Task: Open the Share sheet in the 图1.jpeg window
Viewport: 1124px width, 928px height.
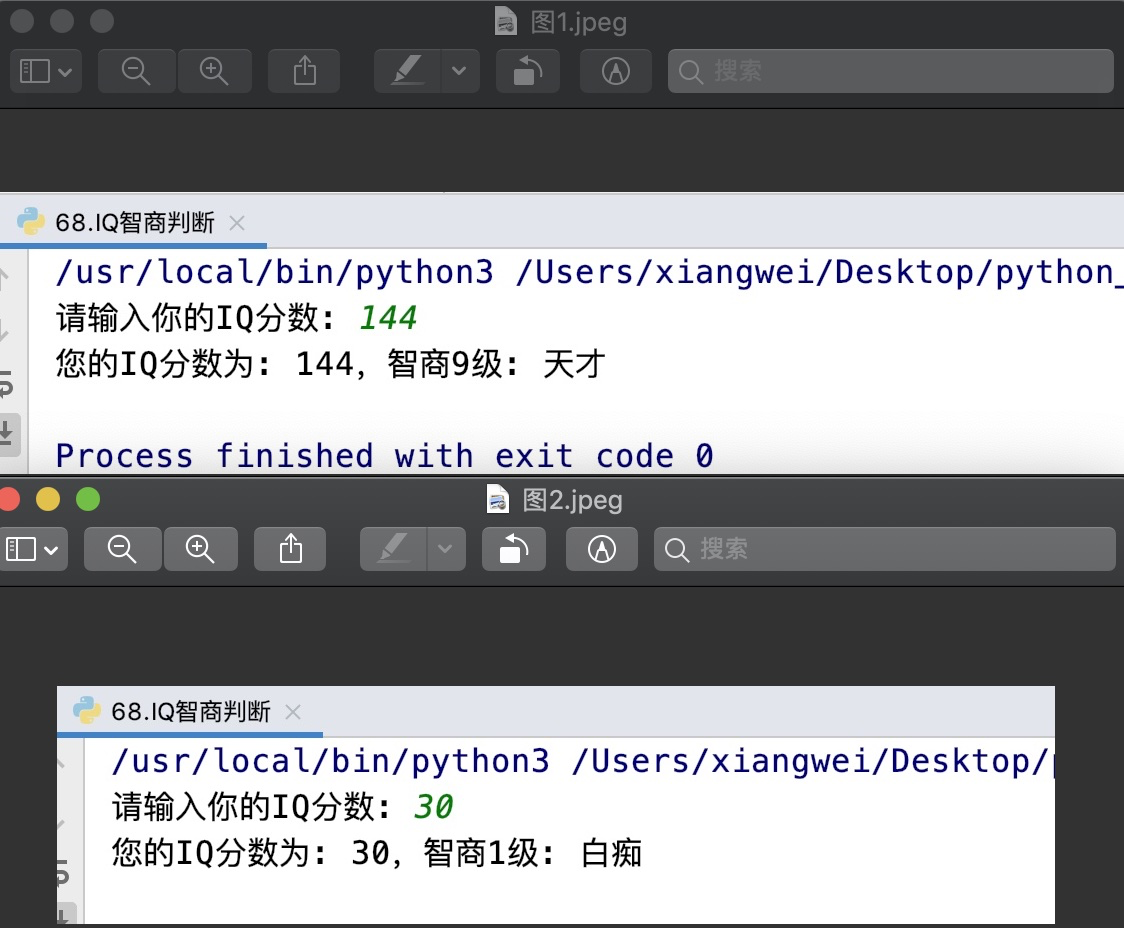Action: click(303, 70)
